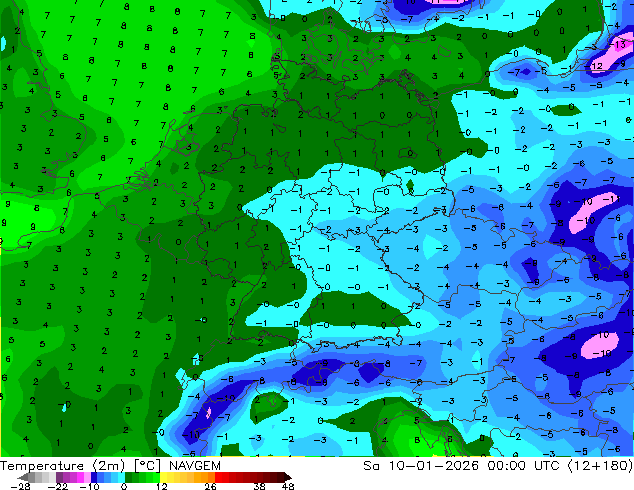
Task: Click the dark purple swatch in the legend
Action: point(59,477)
